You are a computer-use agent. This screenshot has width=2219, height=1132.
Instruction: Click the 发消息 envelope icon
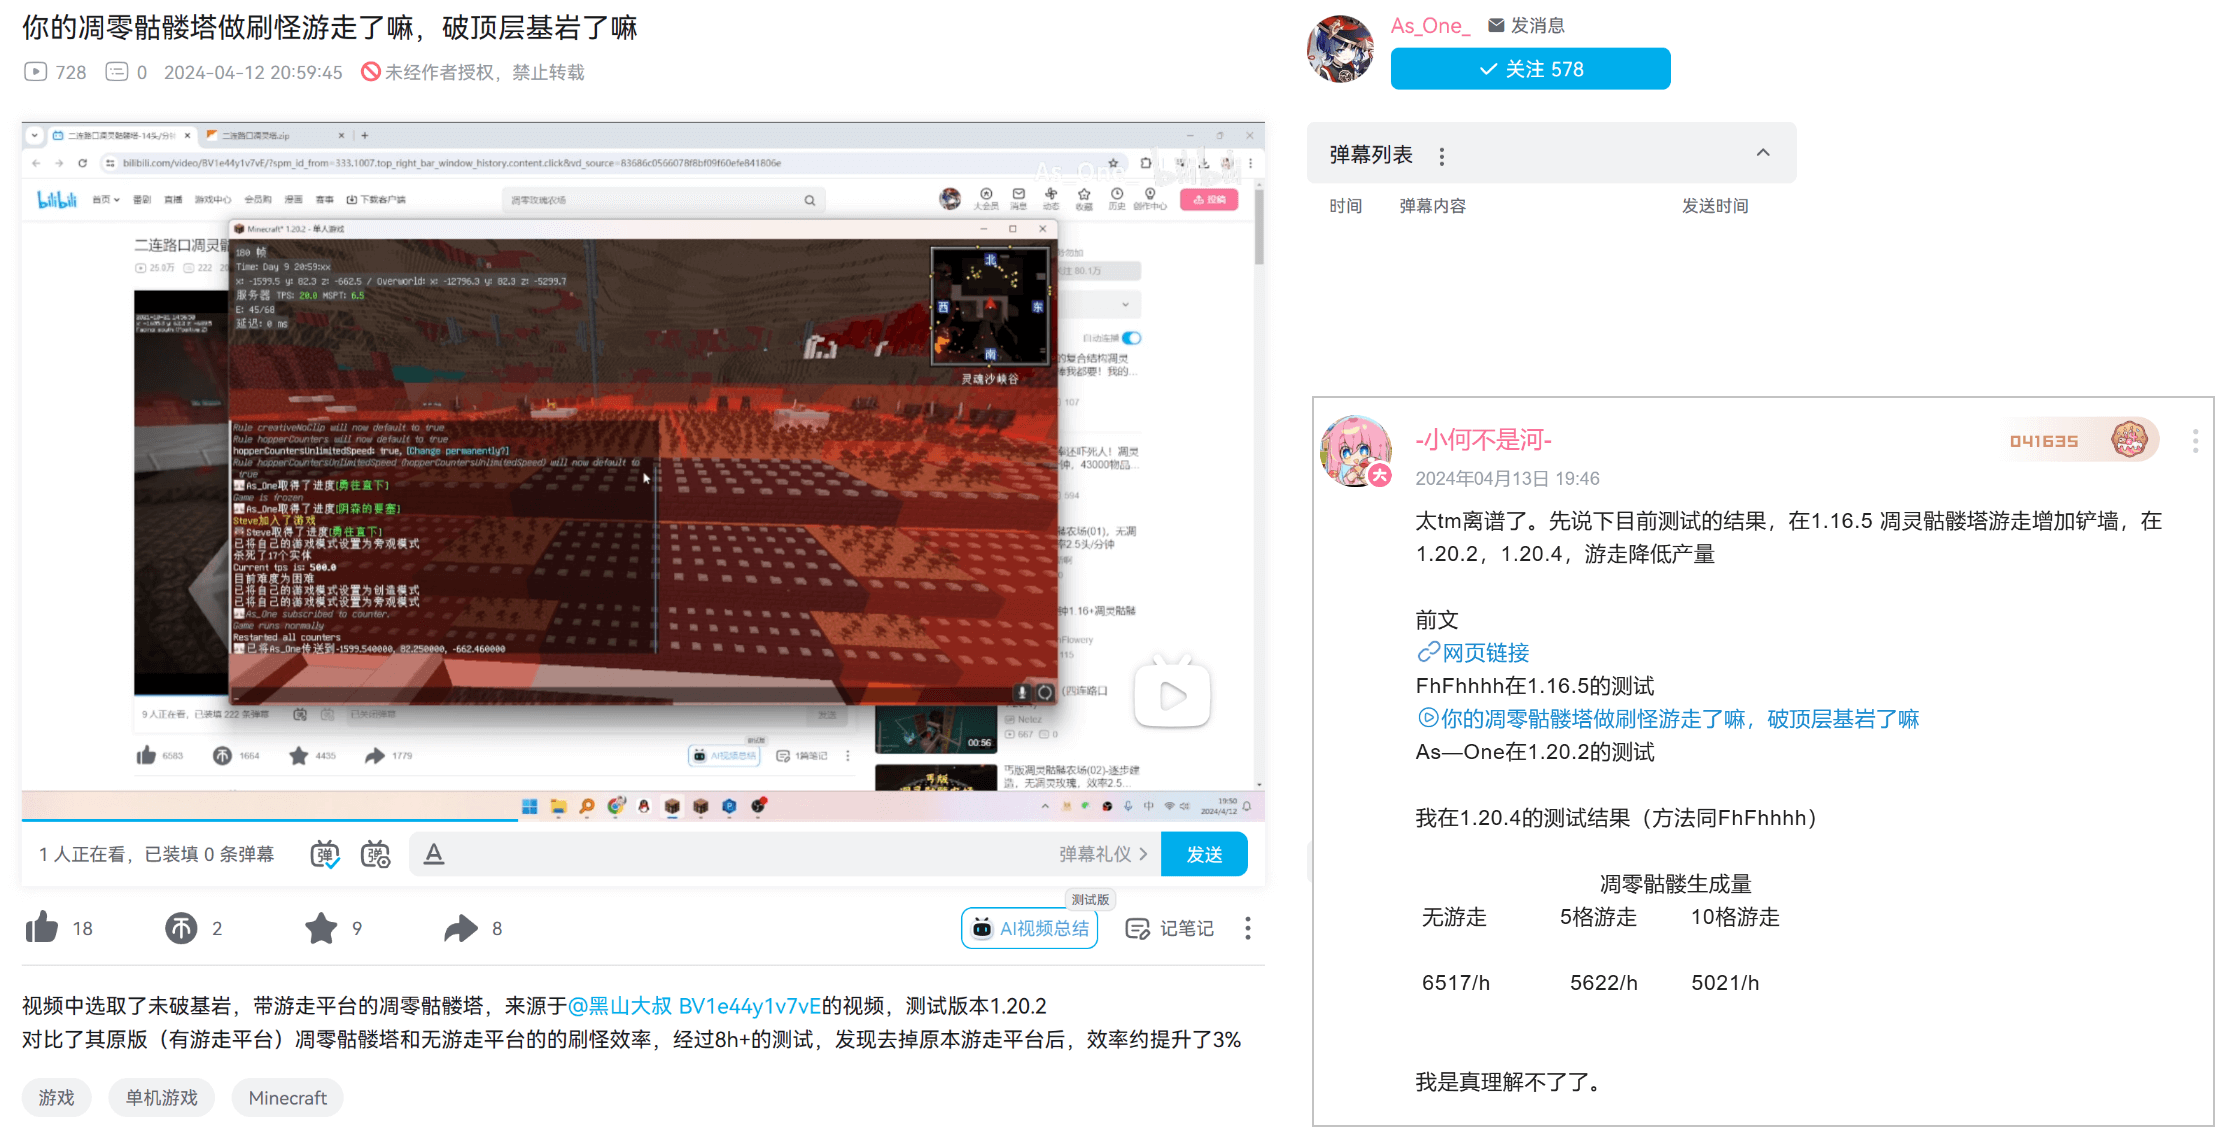(1495, 25)
